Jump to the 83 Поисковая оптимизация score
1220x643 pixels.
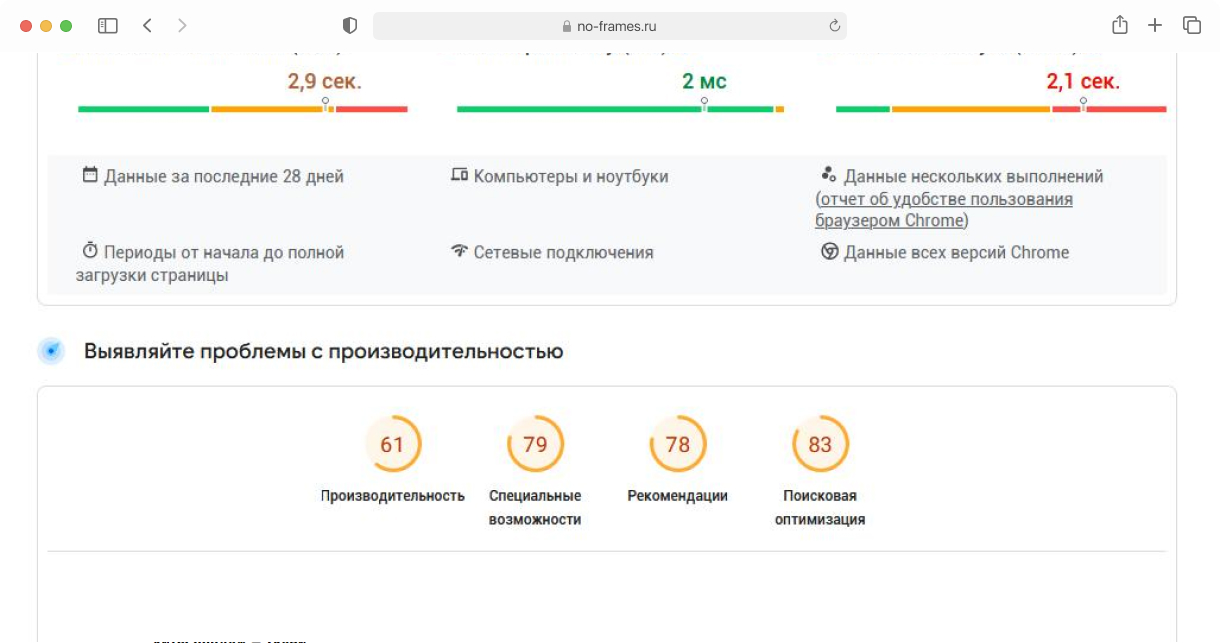(x=820, y=444)
